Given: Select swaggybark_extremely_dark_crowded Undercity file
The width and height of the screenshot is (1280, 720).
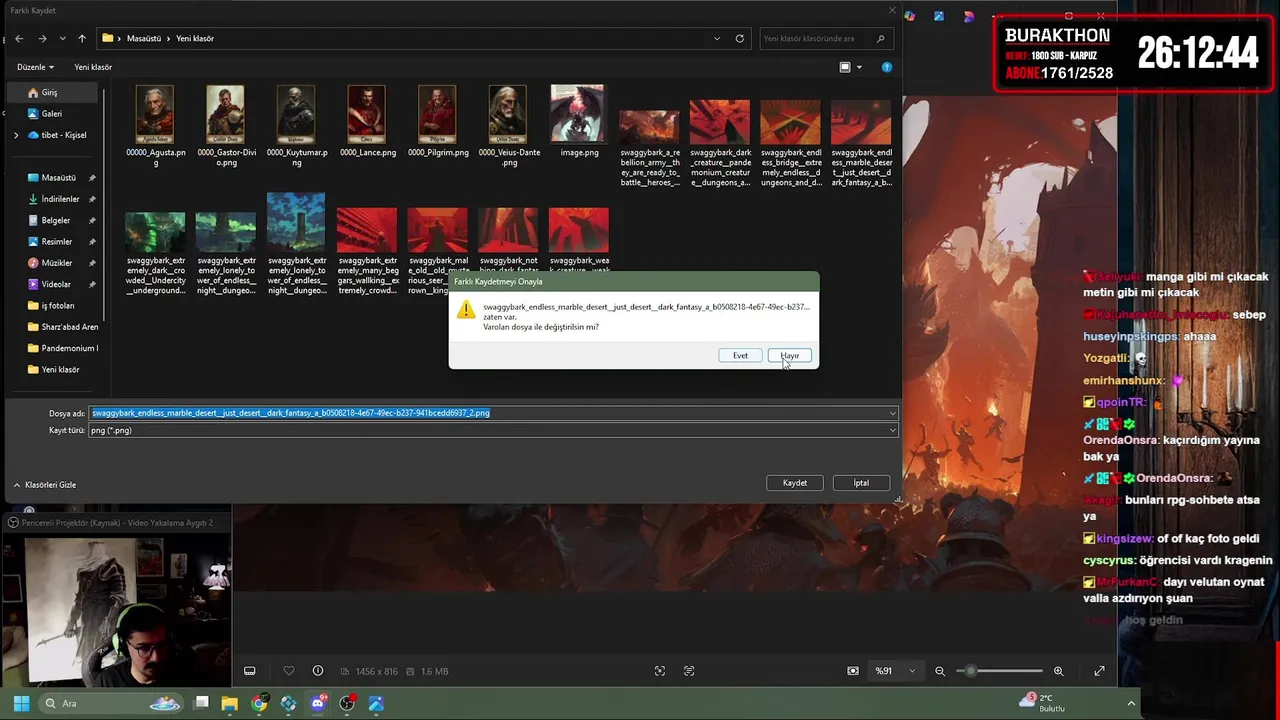Looking at the screenshot, I should point(155,253).
